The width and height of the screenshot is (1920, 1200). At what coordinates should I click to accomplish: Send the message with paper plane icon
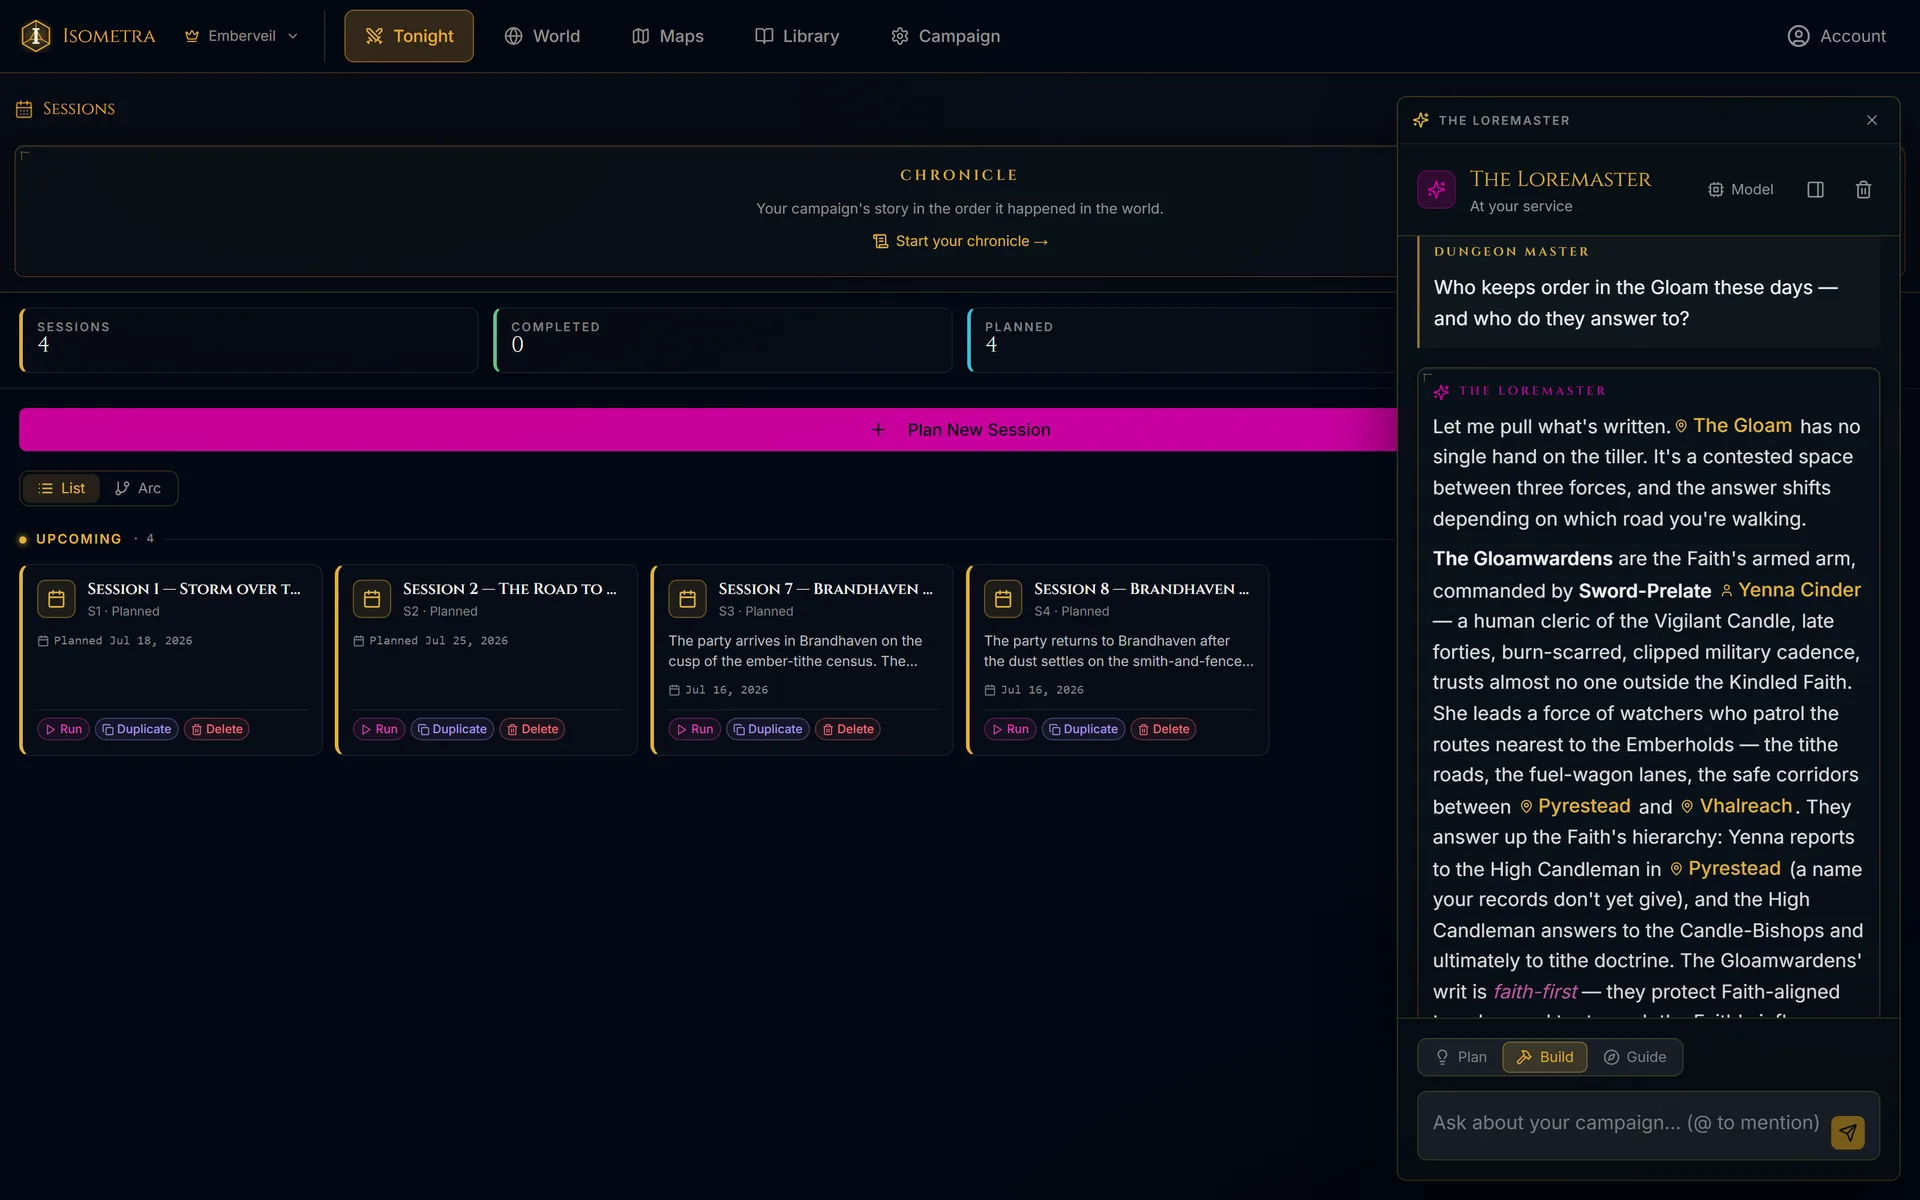(x=1848, y=1132)
